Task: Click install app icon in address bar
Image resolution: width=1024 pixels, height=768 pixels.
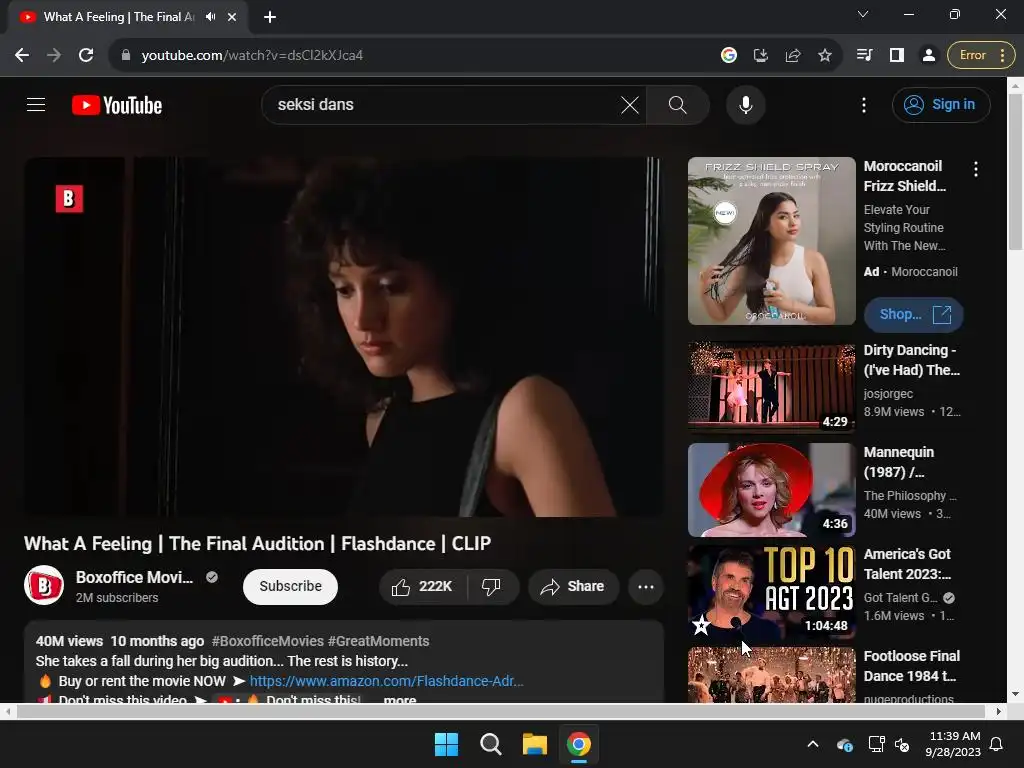Action: (x=761, y=56)
